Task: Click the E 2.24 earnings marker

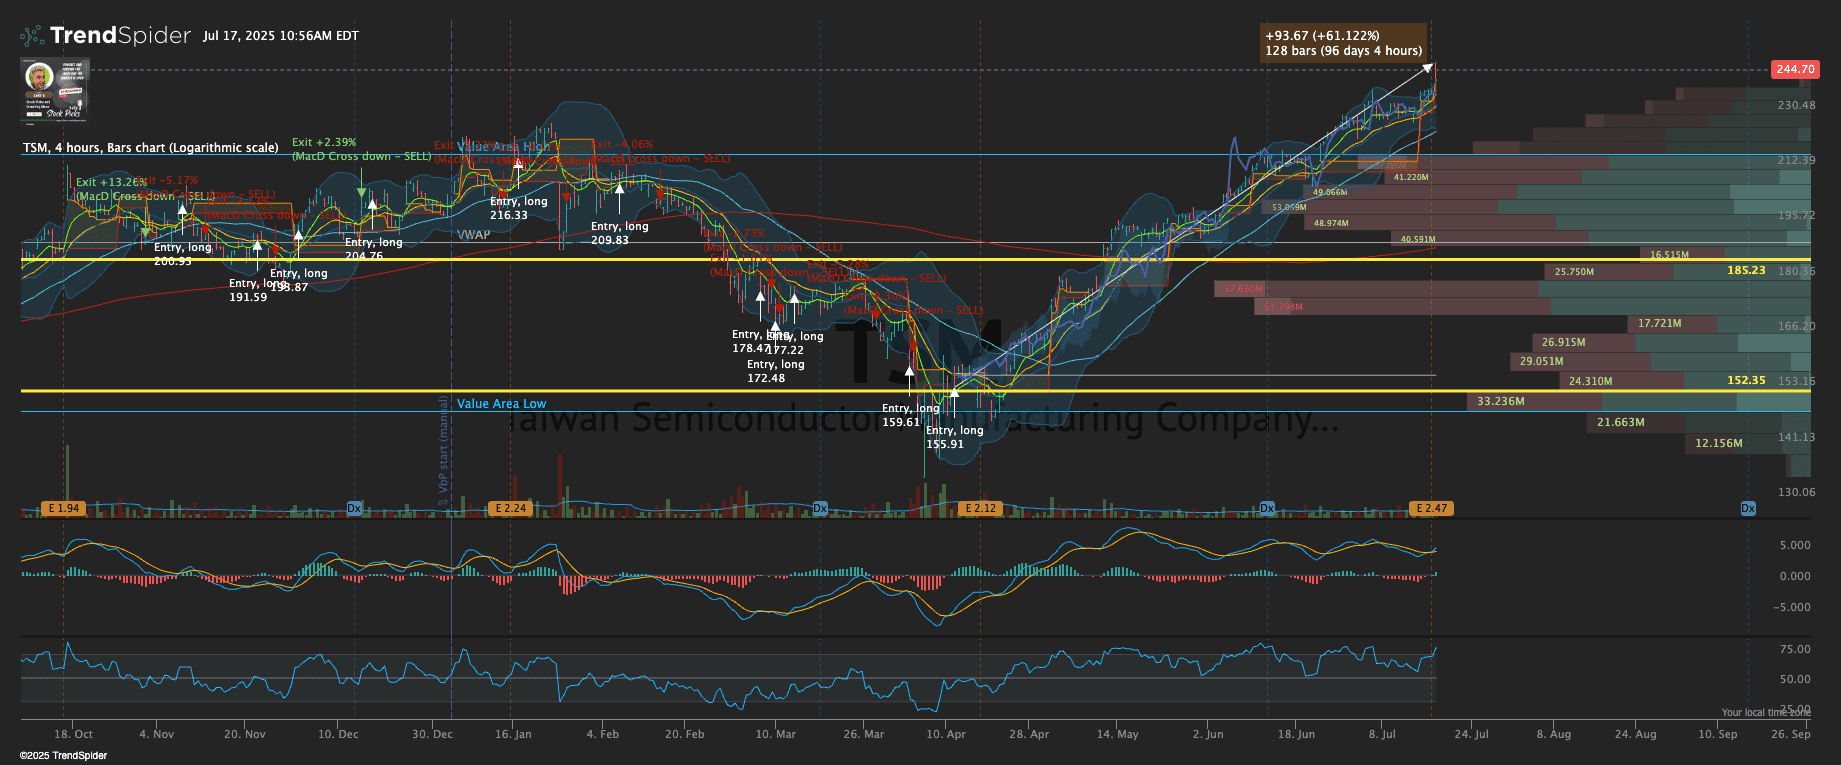Action: [x=510, y=509]
